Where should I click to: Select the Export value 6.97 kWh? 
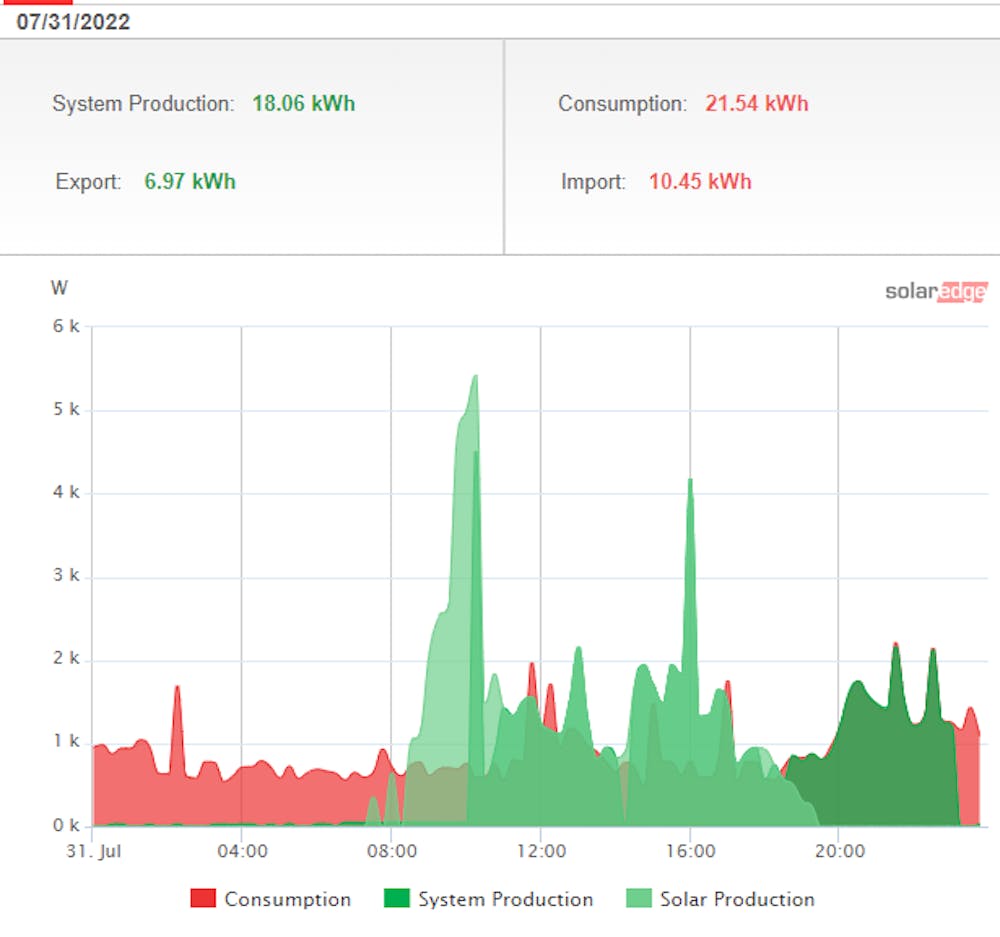point(190,181)
